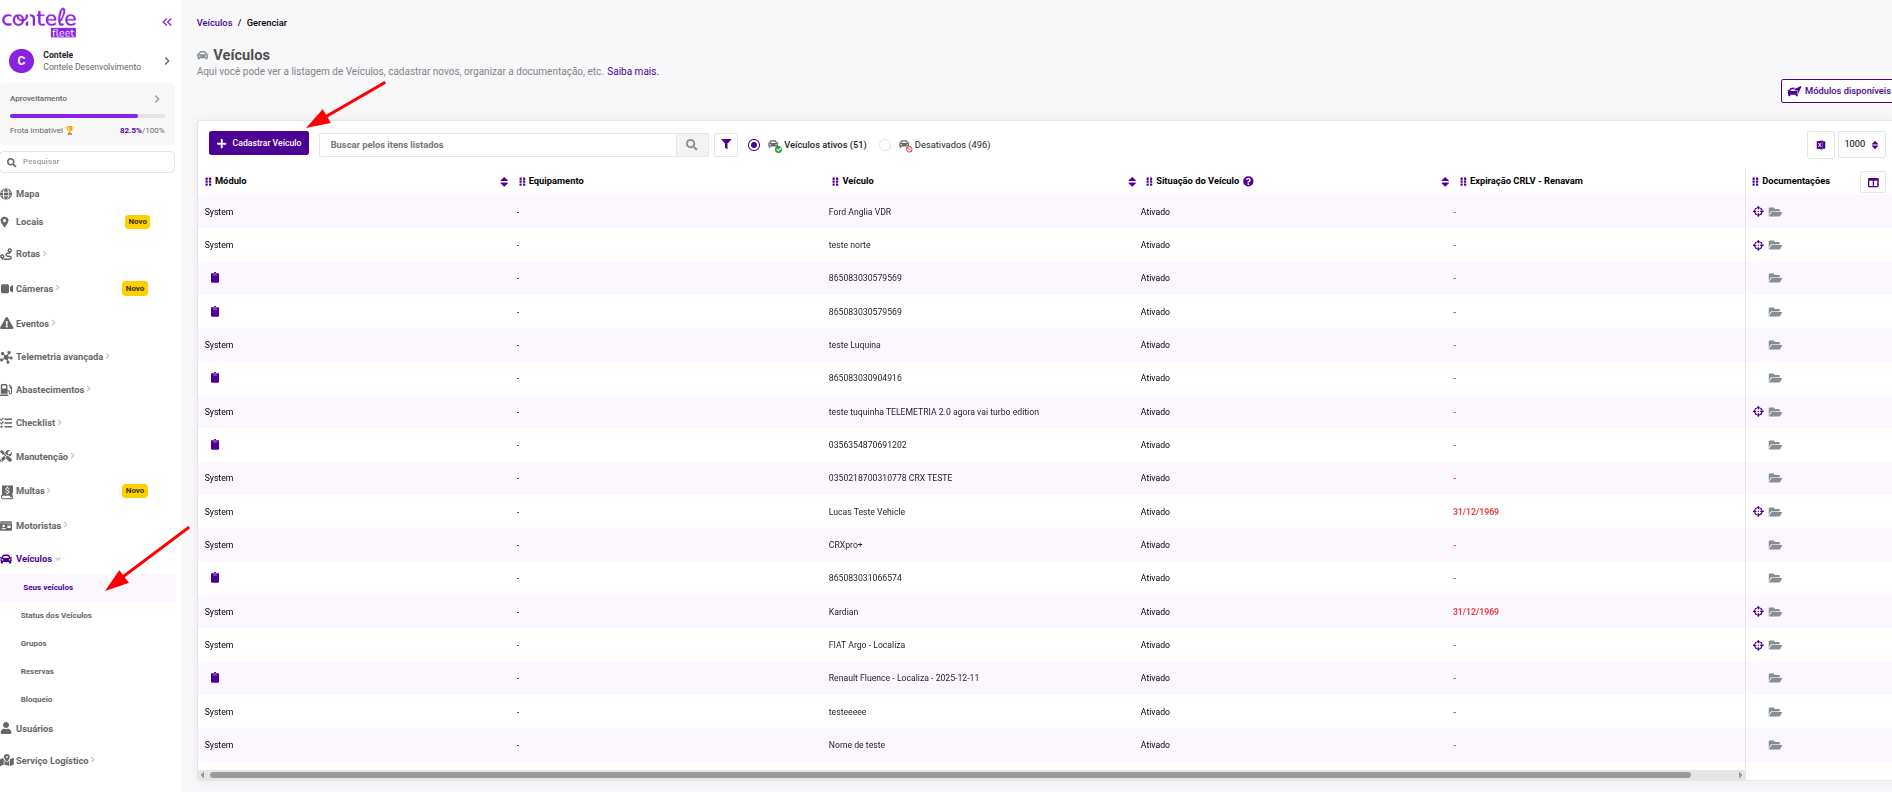Viewport: 1892px width, 792px height.
Task: Open Reservas submenu item
Action: point(37,672)
